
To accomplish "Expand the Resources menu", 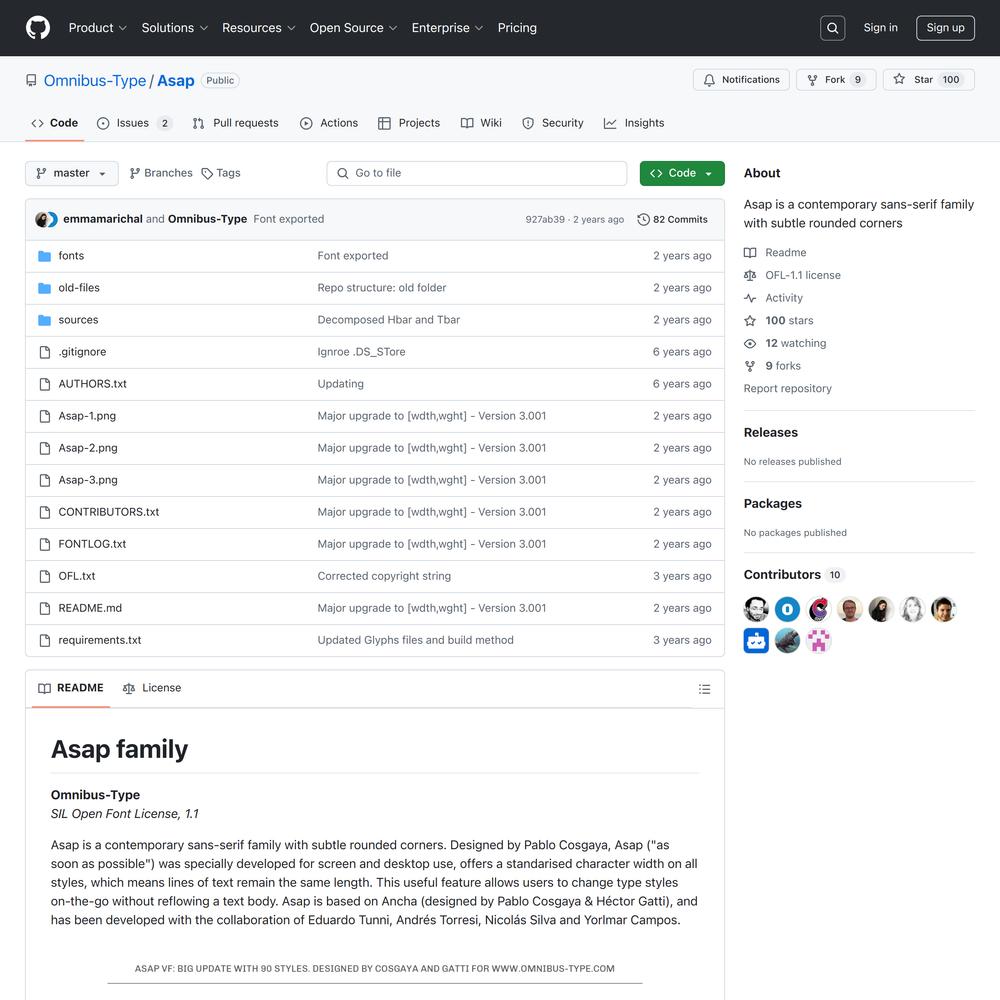I will (x=258, y=28).
